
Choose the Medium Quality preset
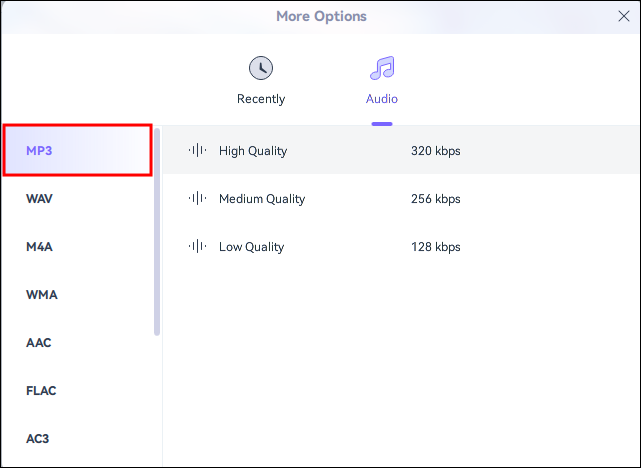coord(401,199)
